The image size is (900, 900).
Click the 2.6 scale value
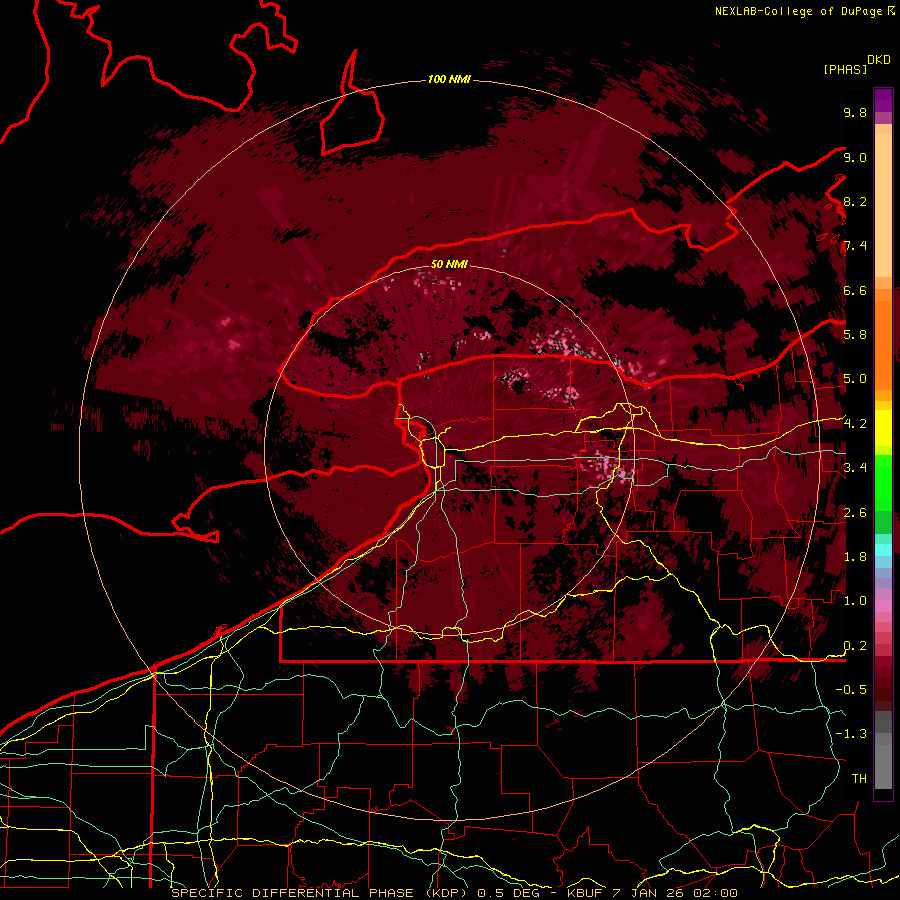click(x=855, y=512)
